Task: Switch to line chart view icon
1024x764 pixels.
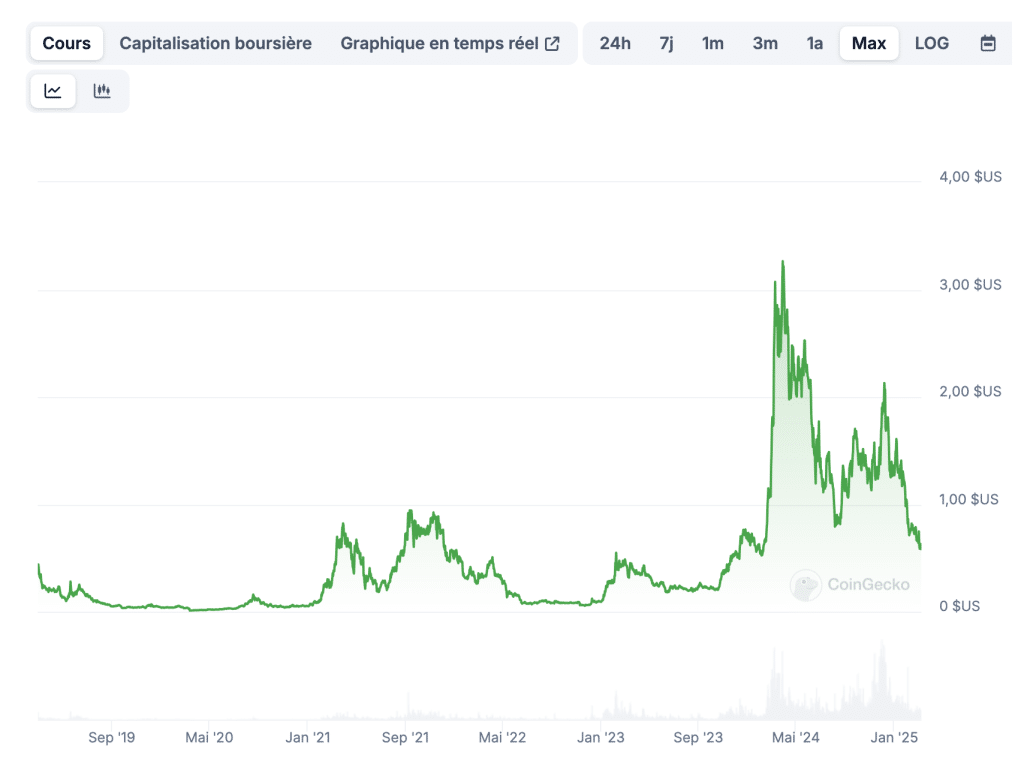Action: (x=53, y=91)
